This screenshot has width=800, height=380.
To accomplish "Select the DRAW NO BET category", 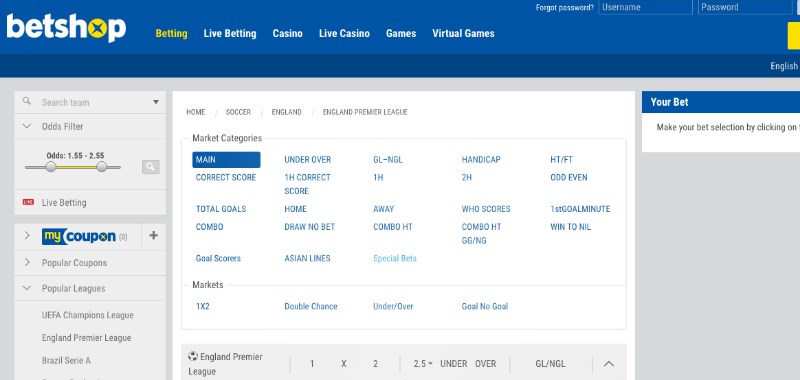I will tap(310, 227).
